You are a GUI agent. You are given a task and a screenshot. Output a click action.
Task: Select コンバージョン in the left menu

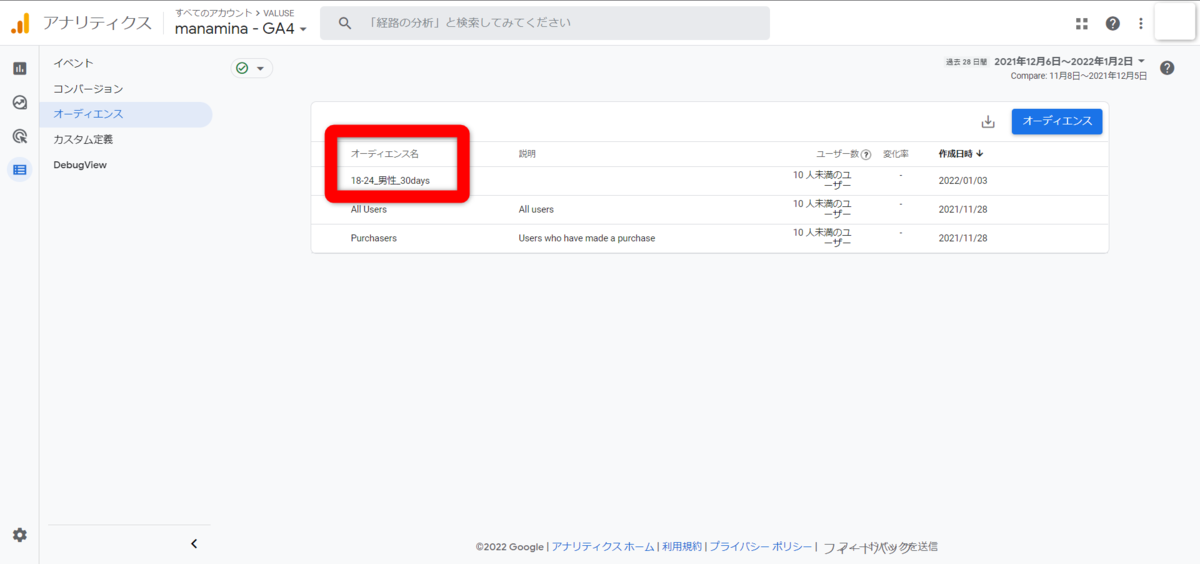pos(88,89)
